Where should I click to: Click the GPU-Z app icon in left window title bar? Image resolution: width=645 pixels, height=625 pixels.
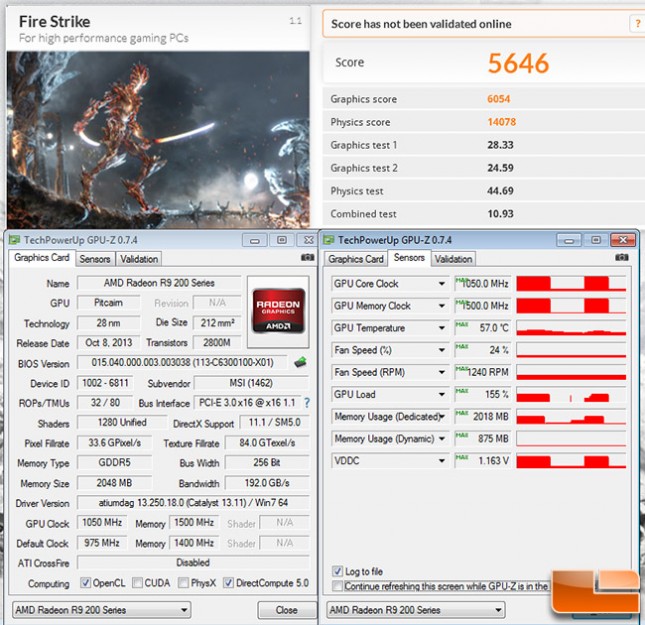tap(14, 240)
